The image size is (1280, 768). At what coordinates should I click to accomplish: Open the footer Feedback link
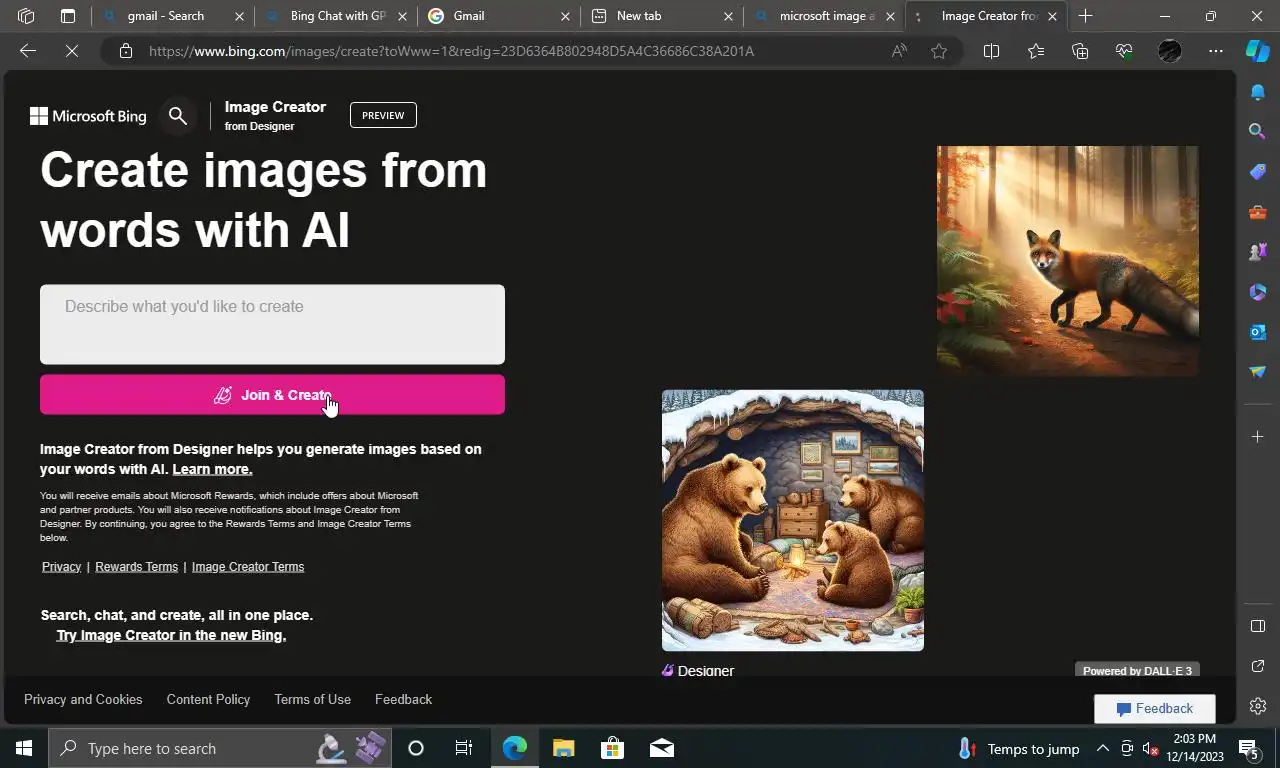click(403, 699)
